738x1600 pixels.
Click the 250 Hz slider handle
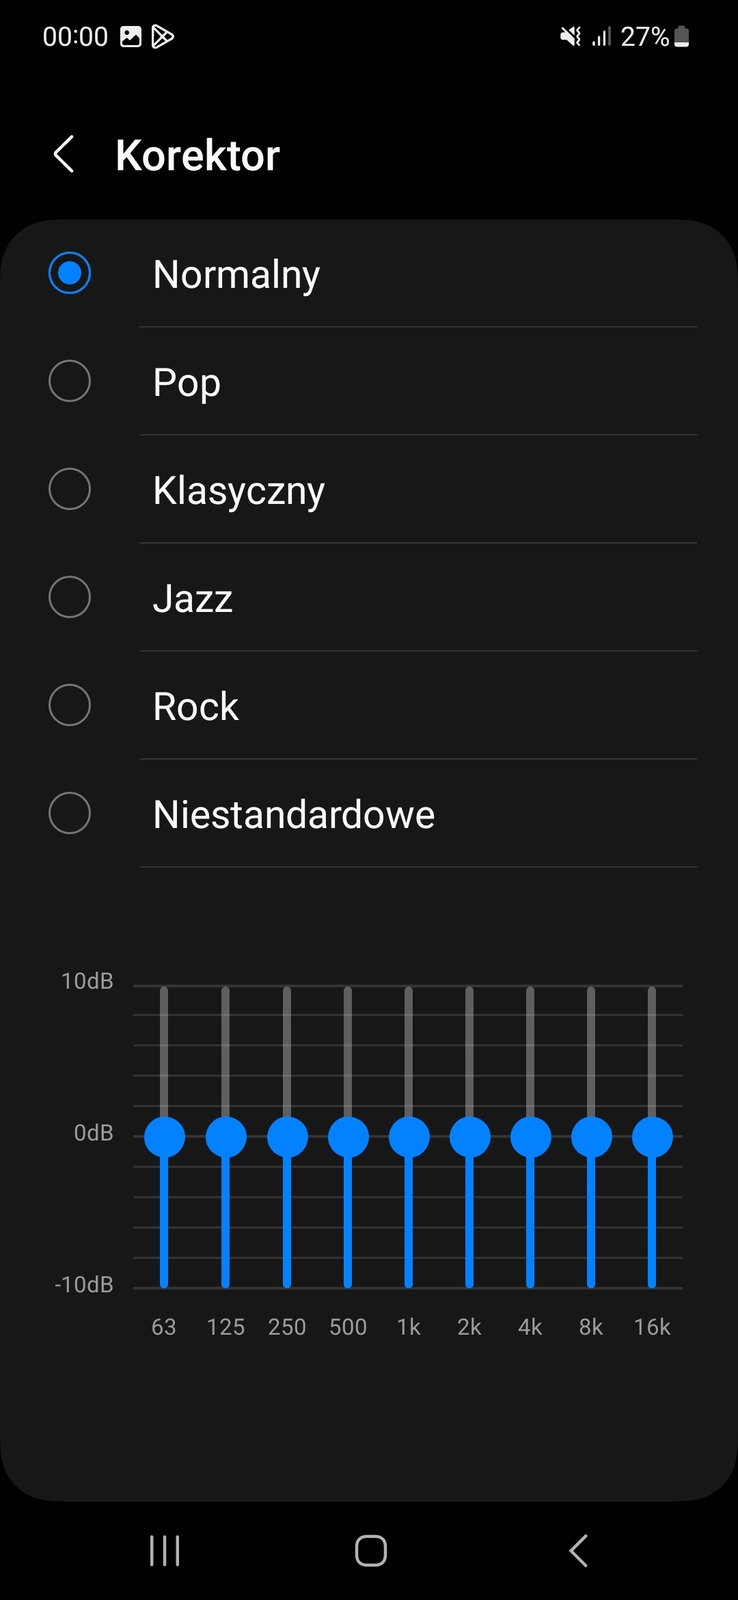click(287, 1137)
